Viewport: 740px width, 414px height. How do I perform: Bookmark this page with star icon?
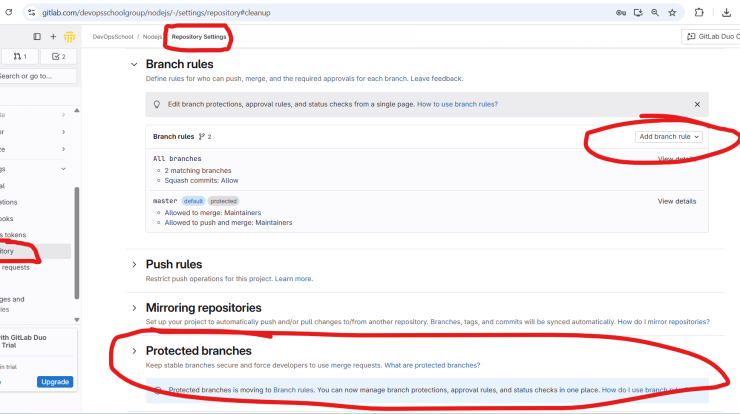(x=672, y=13)
